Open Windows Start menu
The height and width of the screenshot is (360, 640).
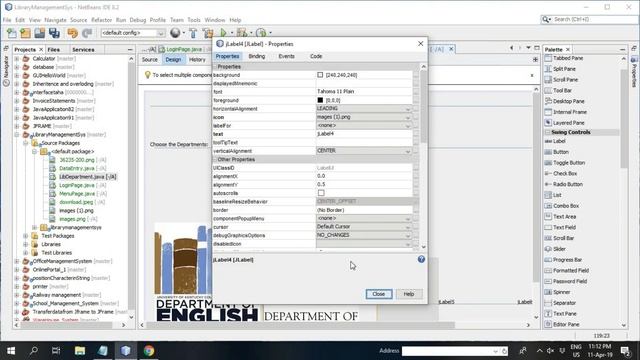11,351
